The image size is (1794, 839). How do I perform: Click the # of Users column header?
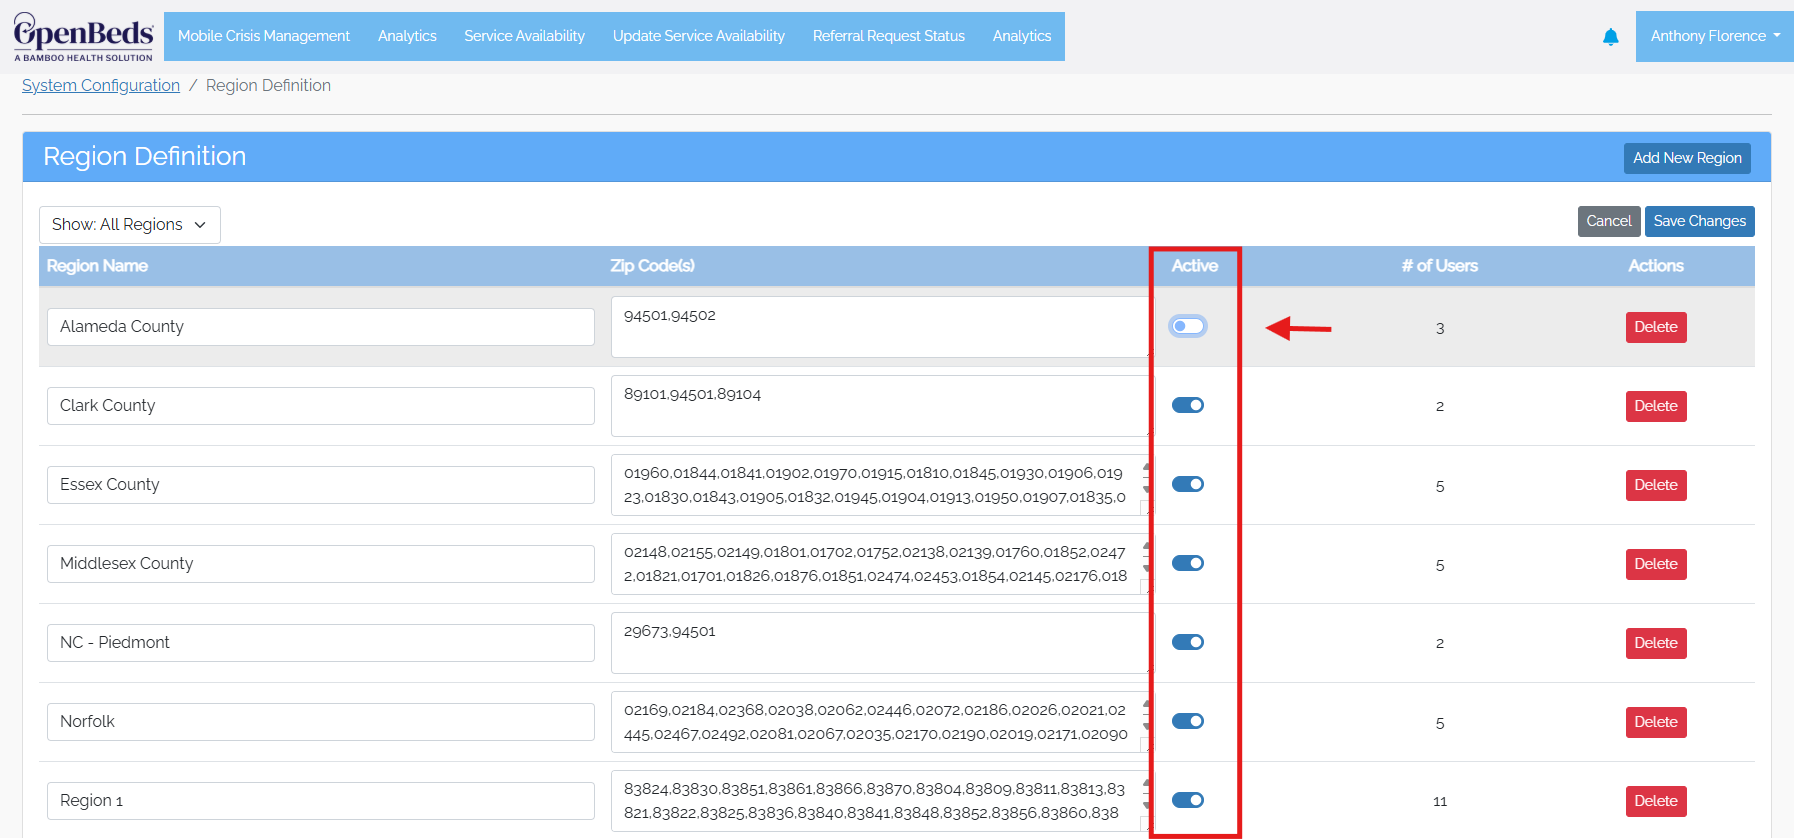pyautogui.click(x=1439, y=266)
